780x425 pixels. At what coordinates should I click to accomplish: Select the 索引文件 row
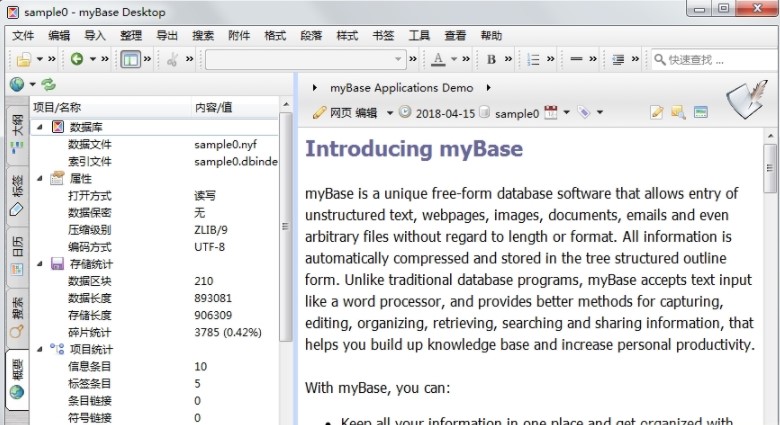click(x=155, y=161)
